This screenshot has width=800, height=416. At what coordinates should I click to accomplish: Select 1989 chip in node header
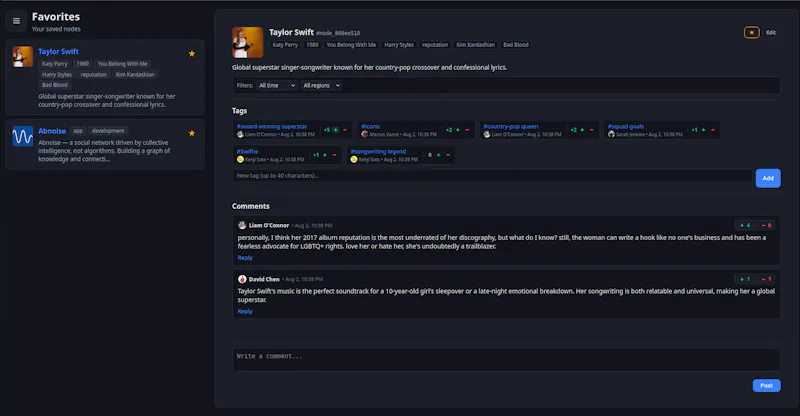pos(312,45)
